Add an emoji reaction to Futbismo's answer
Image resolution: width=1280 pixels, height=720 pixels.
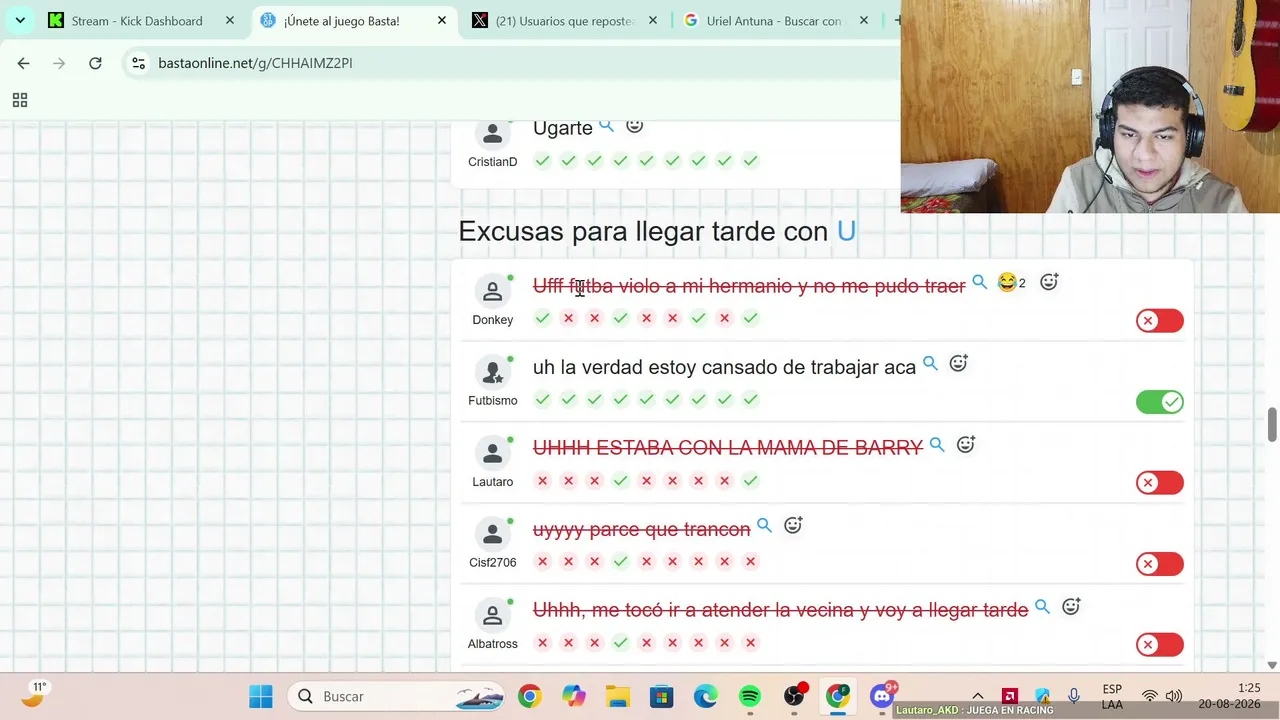point(958,363)
